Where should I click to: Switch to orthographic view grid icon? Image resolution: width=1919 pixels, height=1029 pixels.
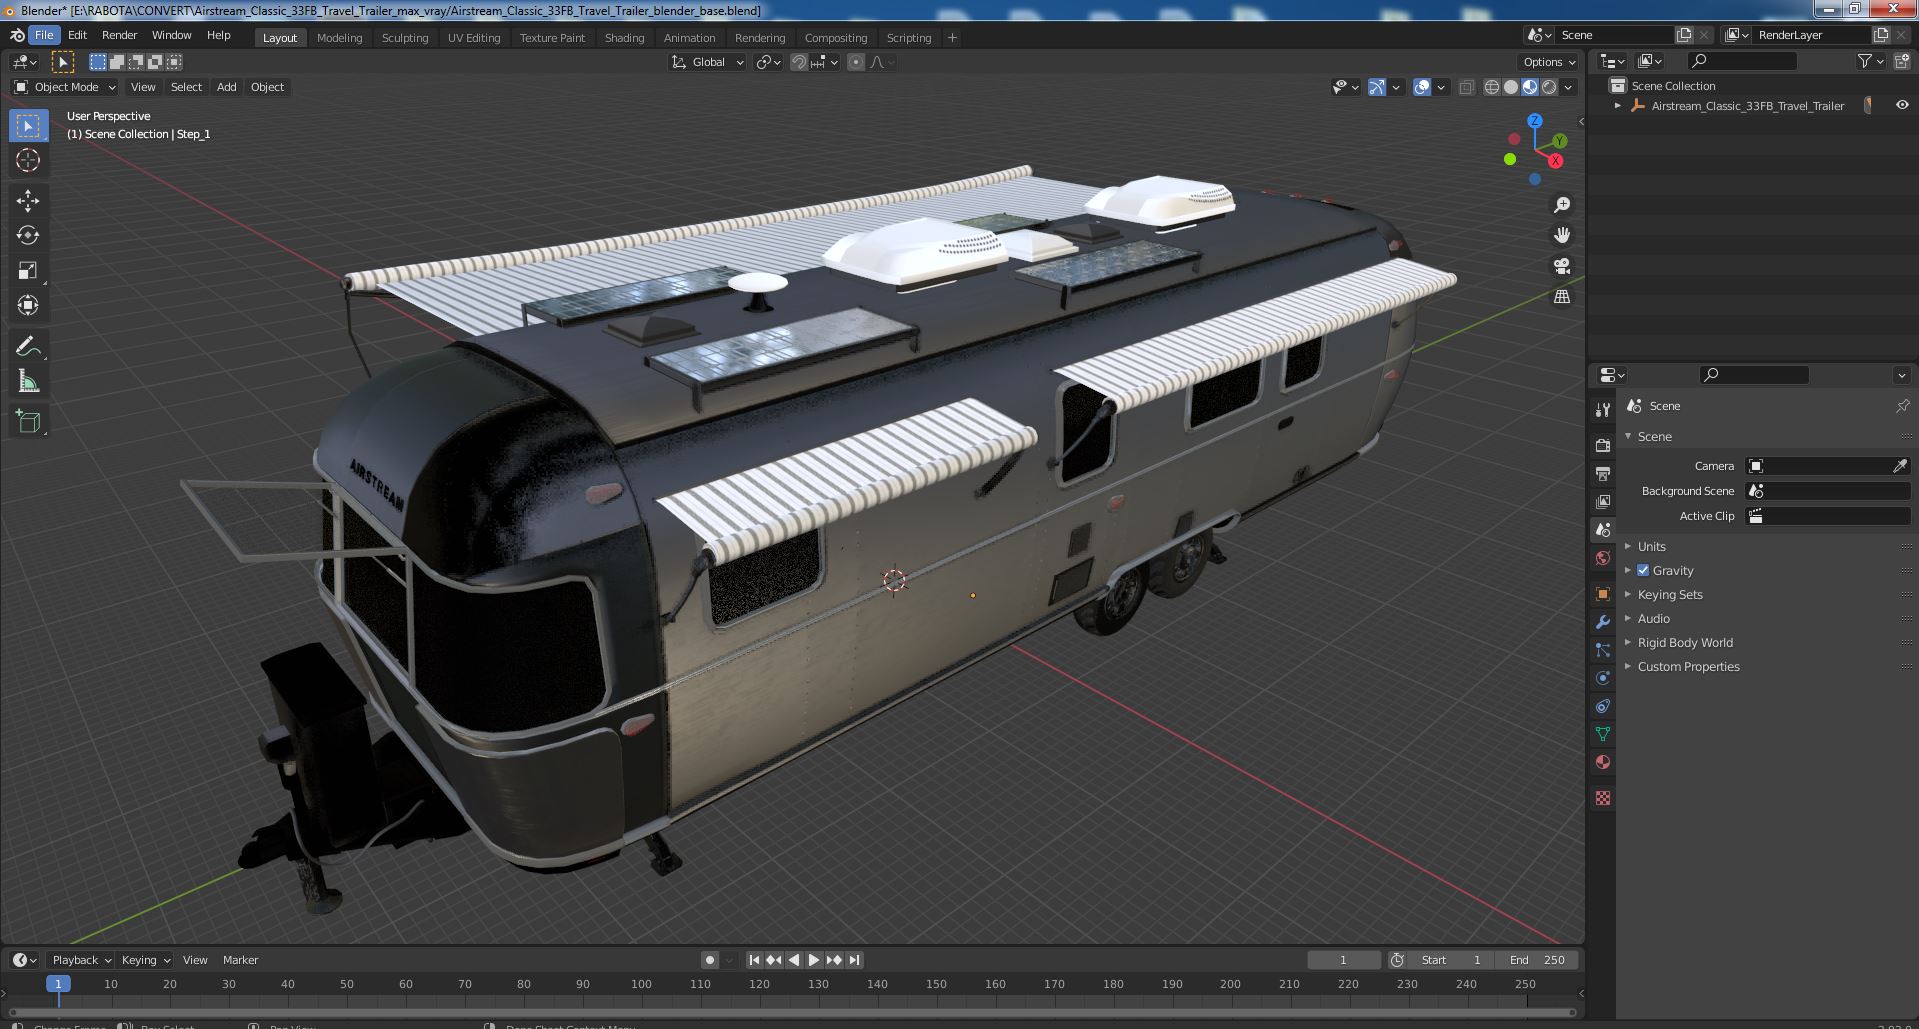point(1561,297)
